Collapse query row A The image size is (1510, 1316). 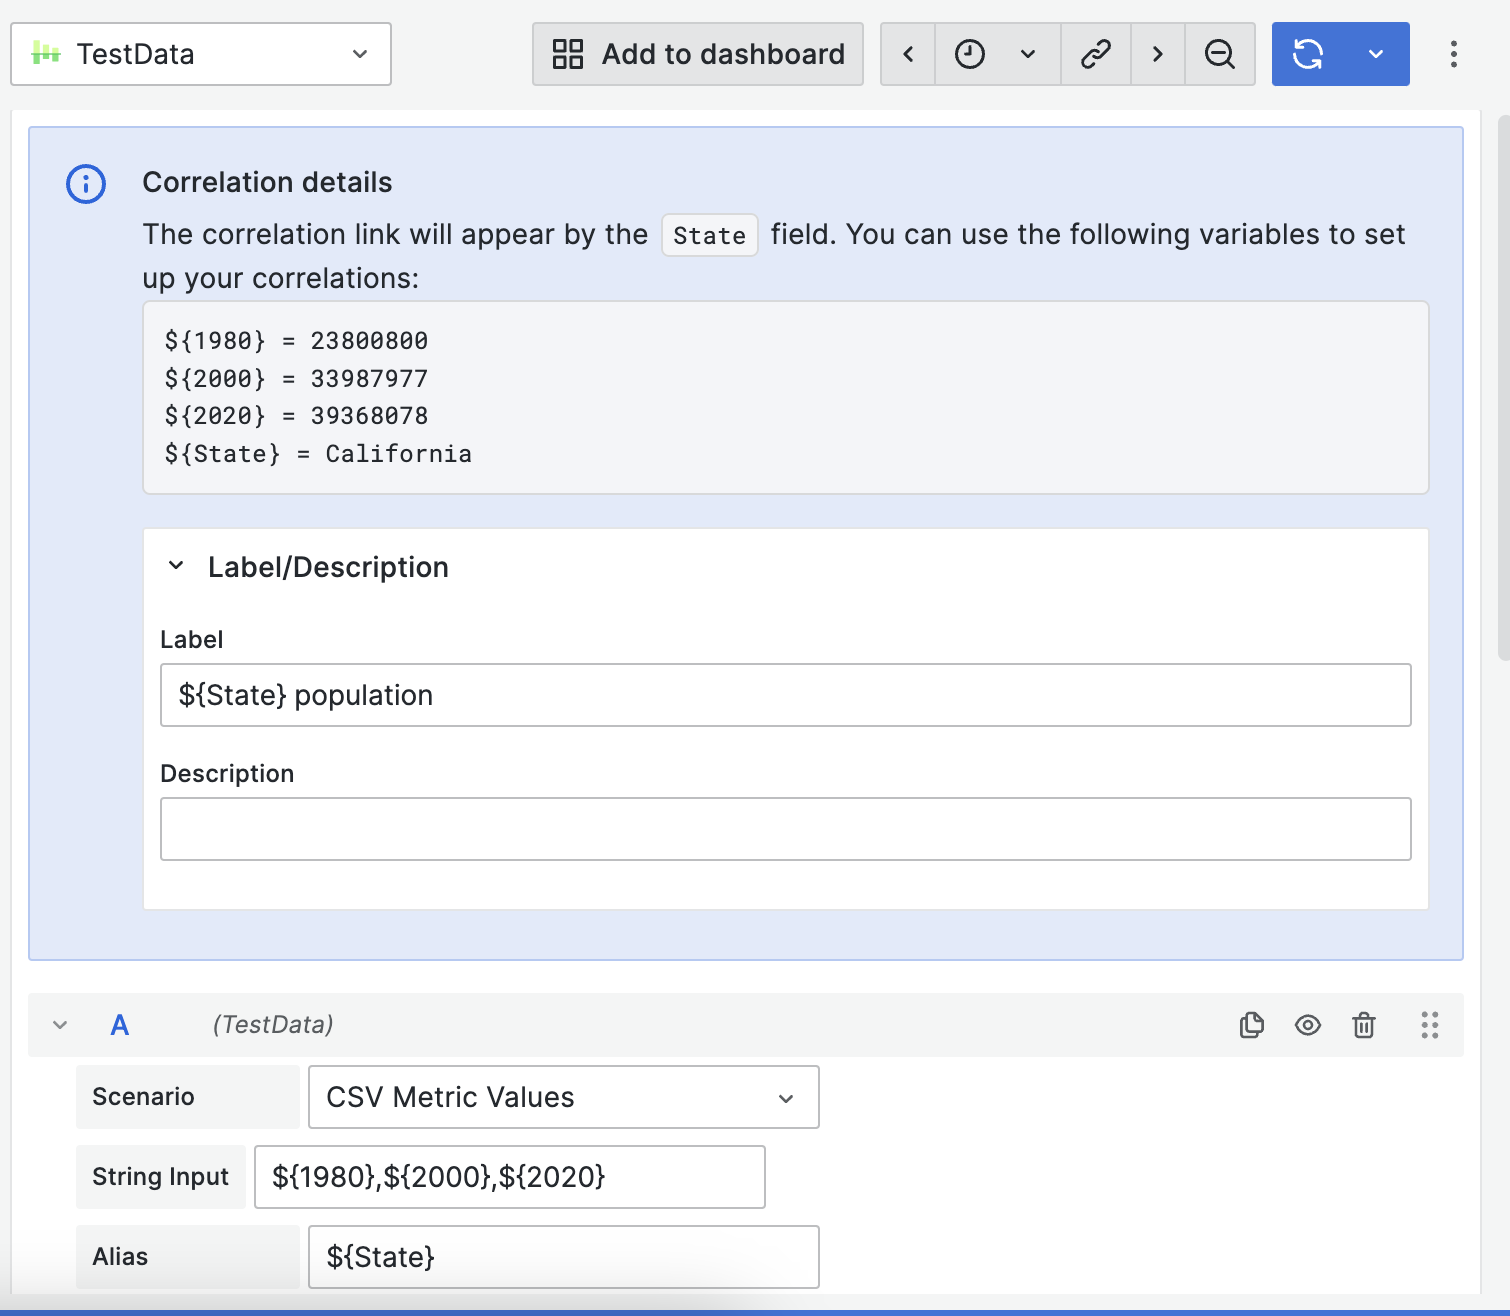[x=58, y=1025]
